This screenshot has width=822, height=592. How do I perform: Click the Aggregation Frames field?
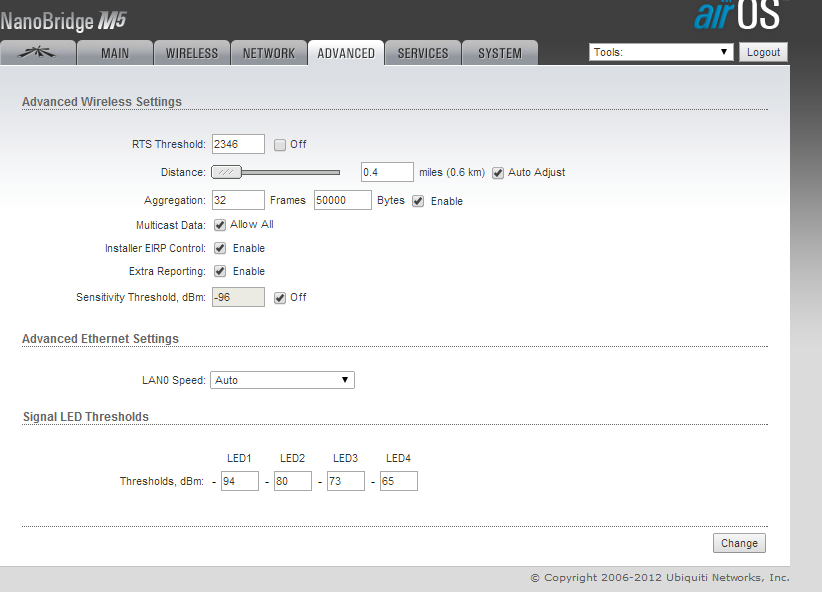coord(238,200)
